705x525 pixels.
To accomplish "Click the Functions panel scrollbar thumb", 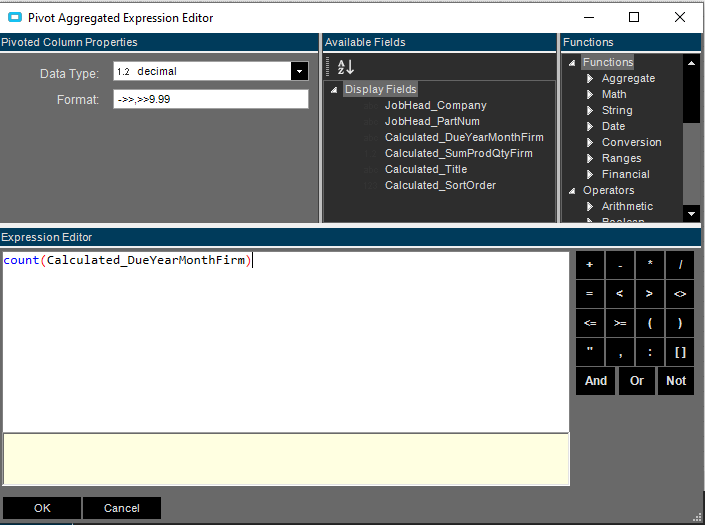I will (x=692, y=98).
